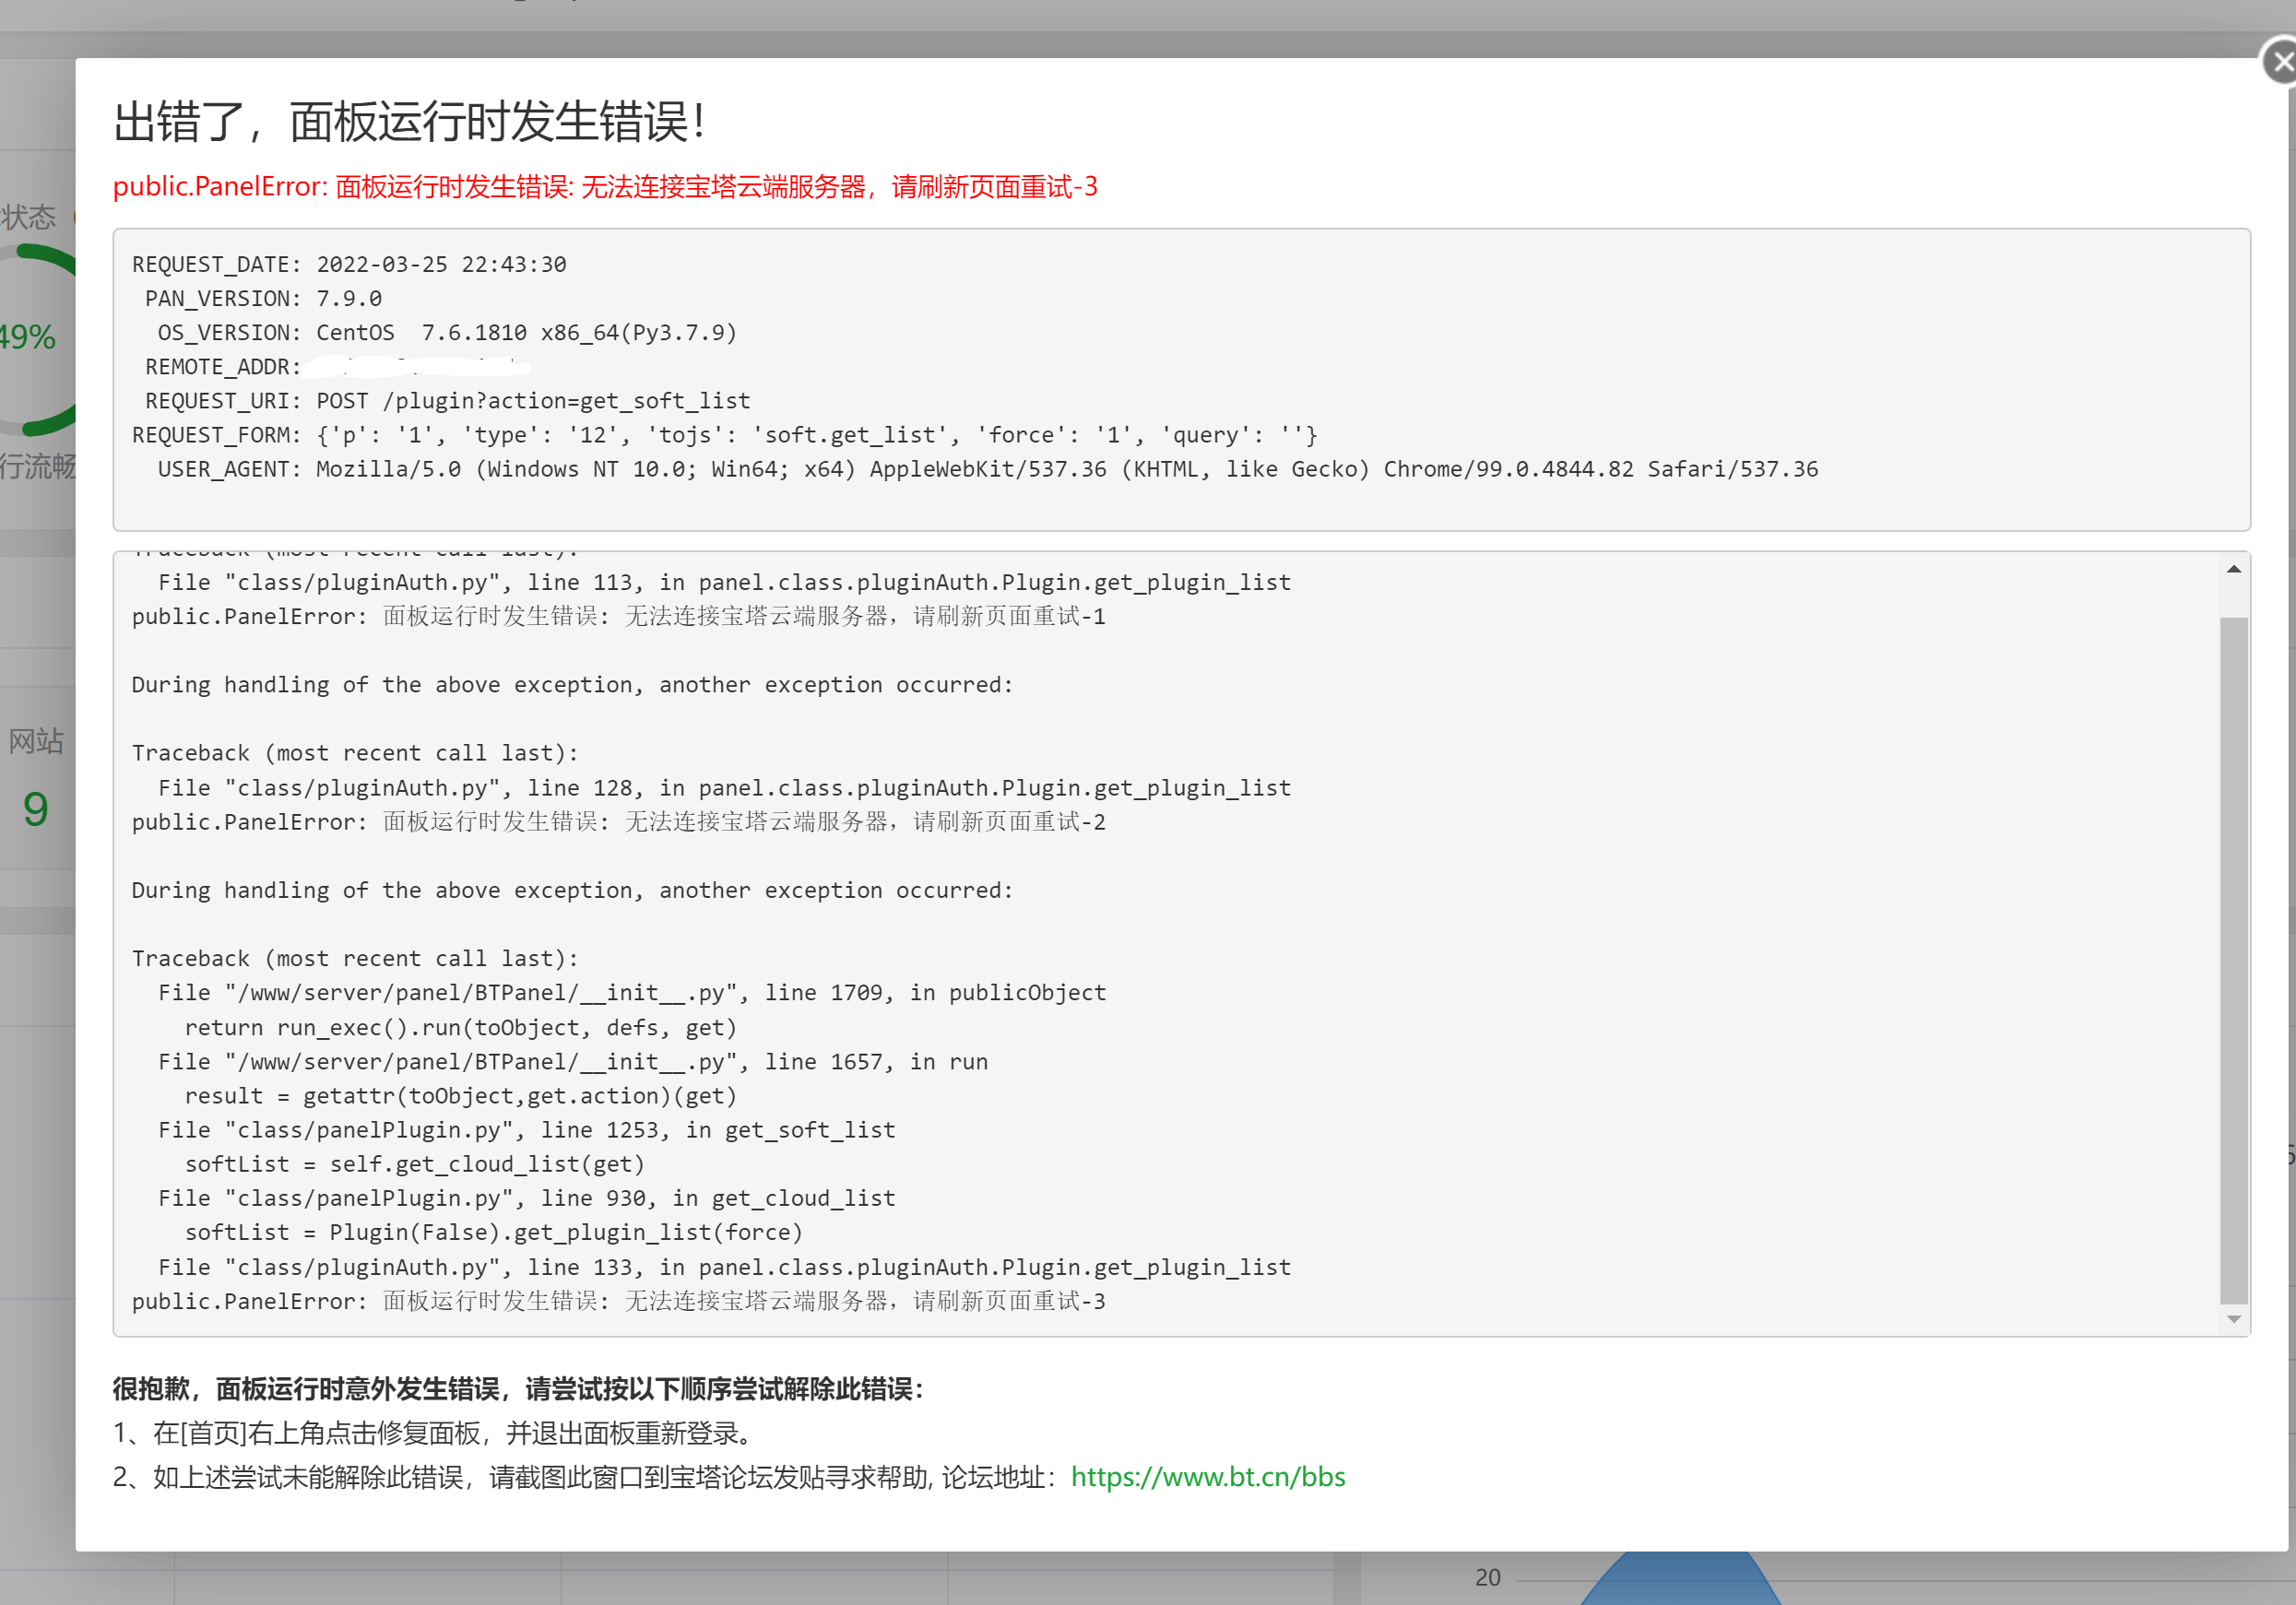Click the traceback vertical scrollbar thumb
The image size is (2296, 1605).
pos(2233,960)
